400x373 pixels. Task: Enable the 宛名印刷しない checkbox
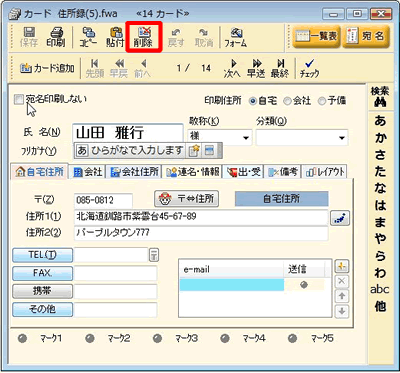[20, 99]
